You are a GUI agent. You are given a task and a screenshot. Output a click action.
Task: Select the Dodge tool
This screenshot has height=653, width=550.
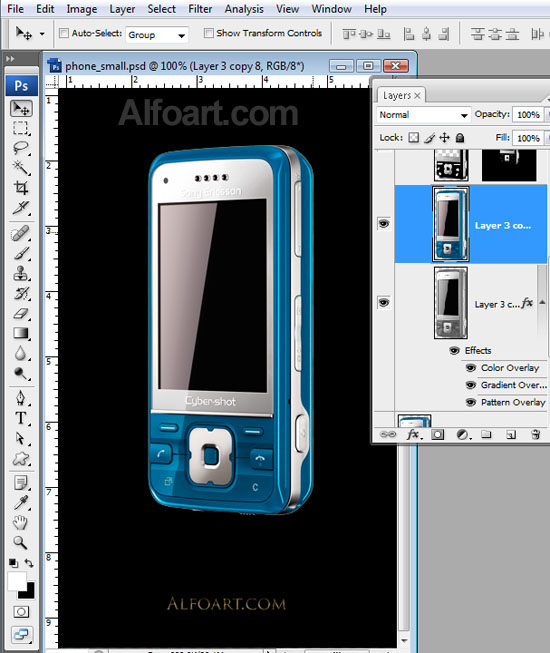pyautogui.click(x=21, y=373)
